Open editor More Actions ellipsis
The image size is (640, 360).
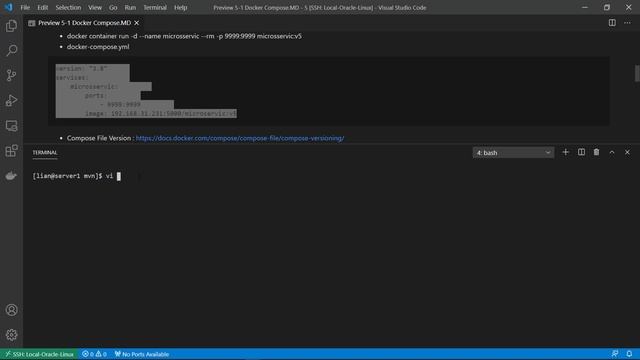627,23
